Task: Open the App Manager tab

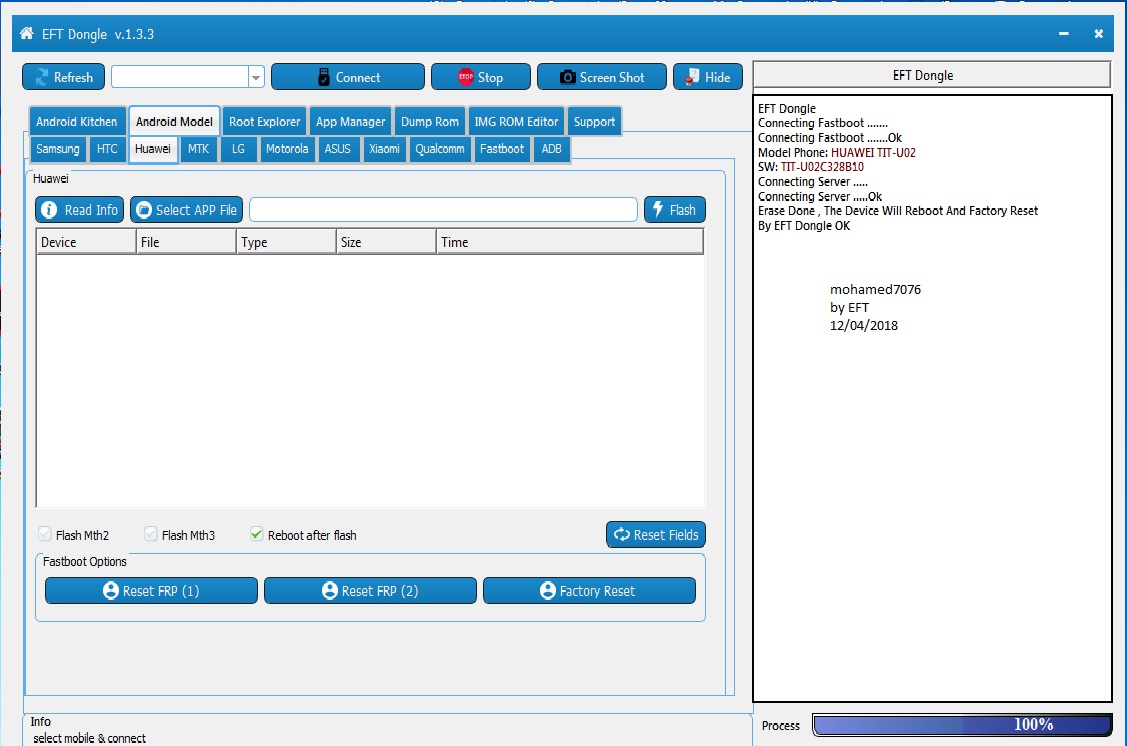Action: pyautogui.click(x=351, y=121)
